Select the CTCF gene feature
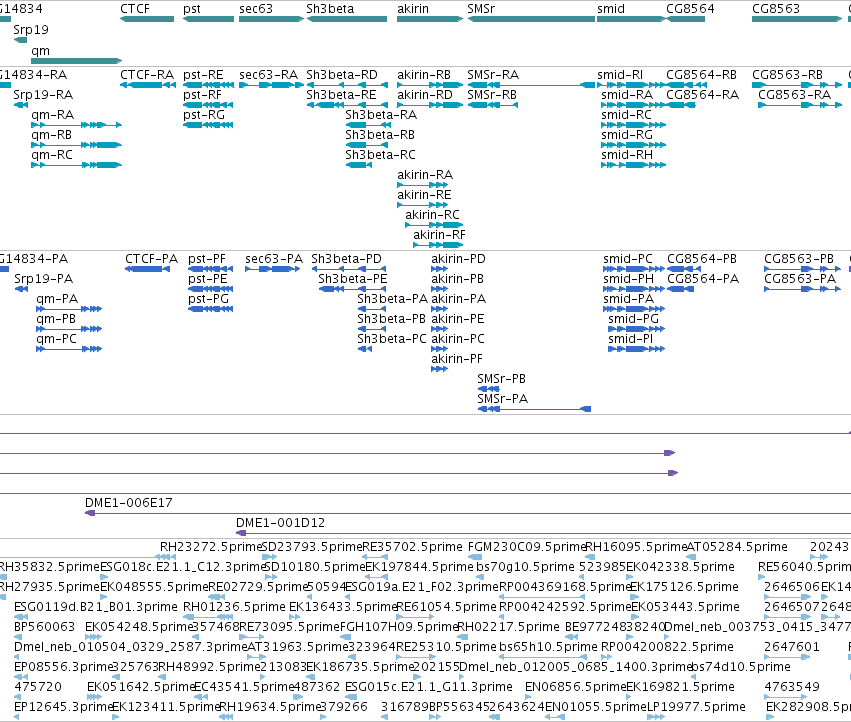851x722 pixels. [147, 19]
